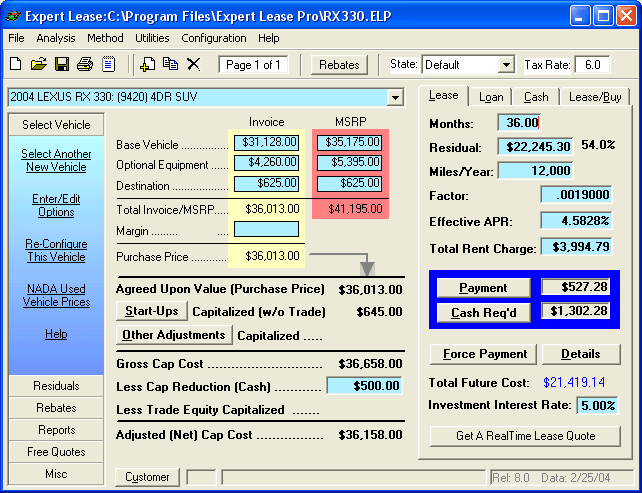The width and height of the screenshot is (642, 493).
Task: Open a file with the folder icon
Action: [x=38, y=64]
